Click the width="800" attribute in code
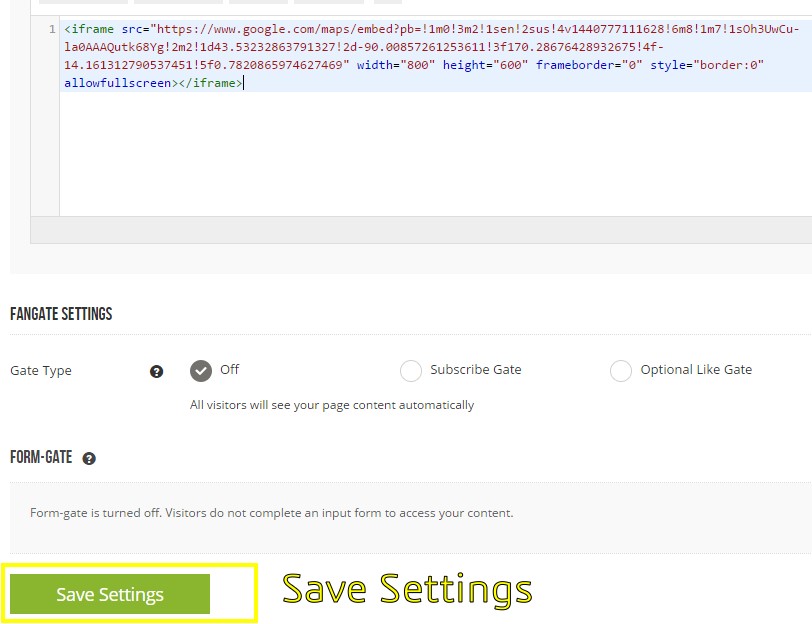The width and height of the screenshot is (812, 624). (396, 65)
